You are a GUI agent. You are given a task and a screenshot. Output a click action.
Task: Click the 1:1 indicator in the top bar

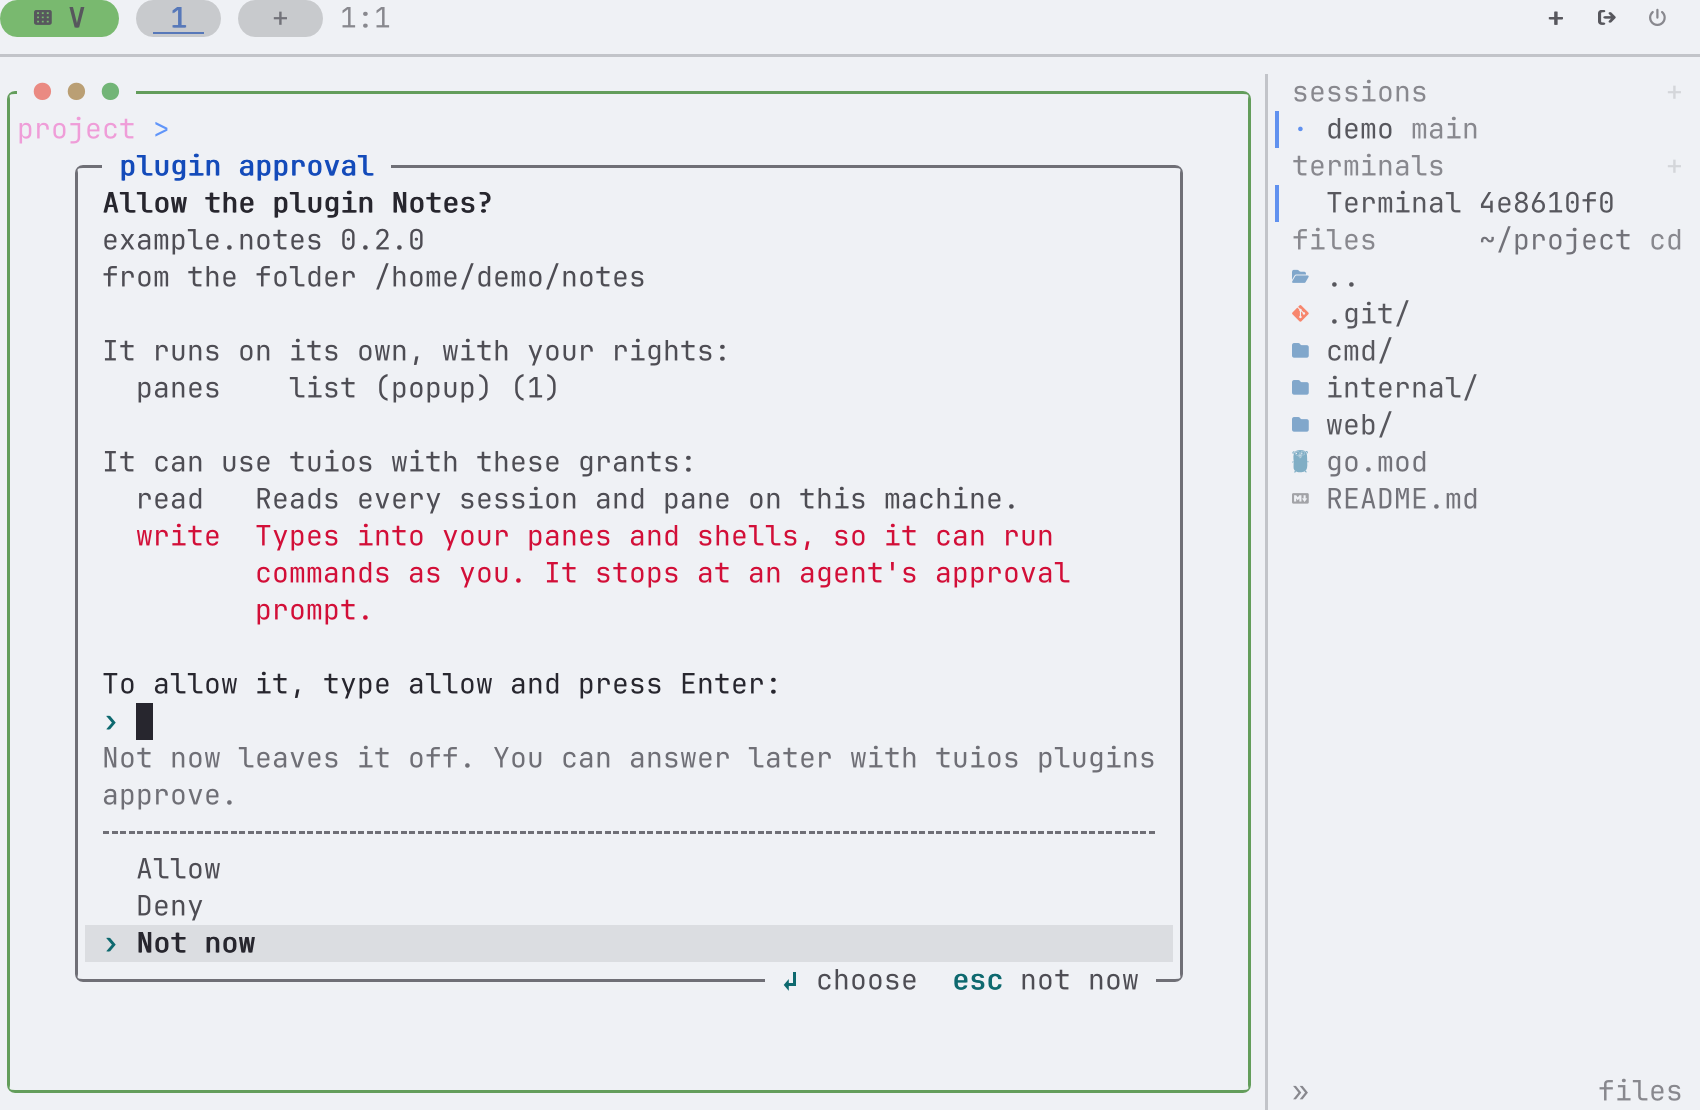pyautogui.click(x=365, y=18)
